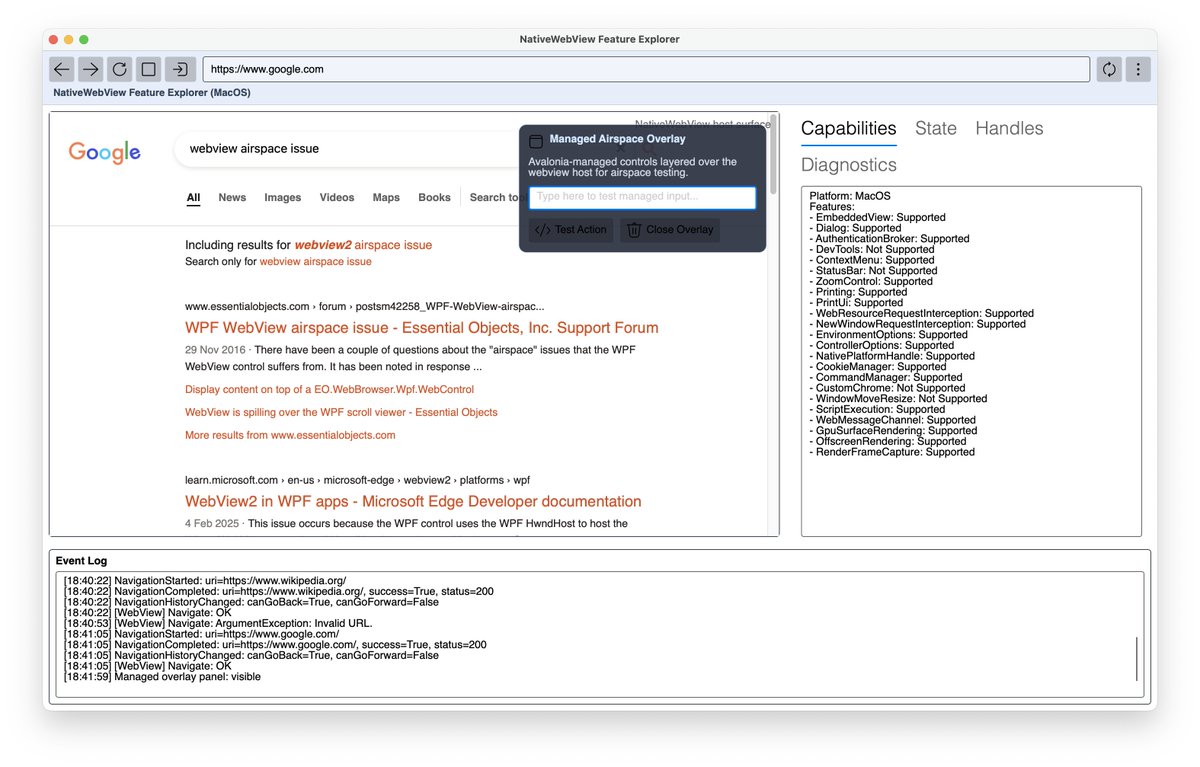Select the Maps search tab

[x=387, y=198]
